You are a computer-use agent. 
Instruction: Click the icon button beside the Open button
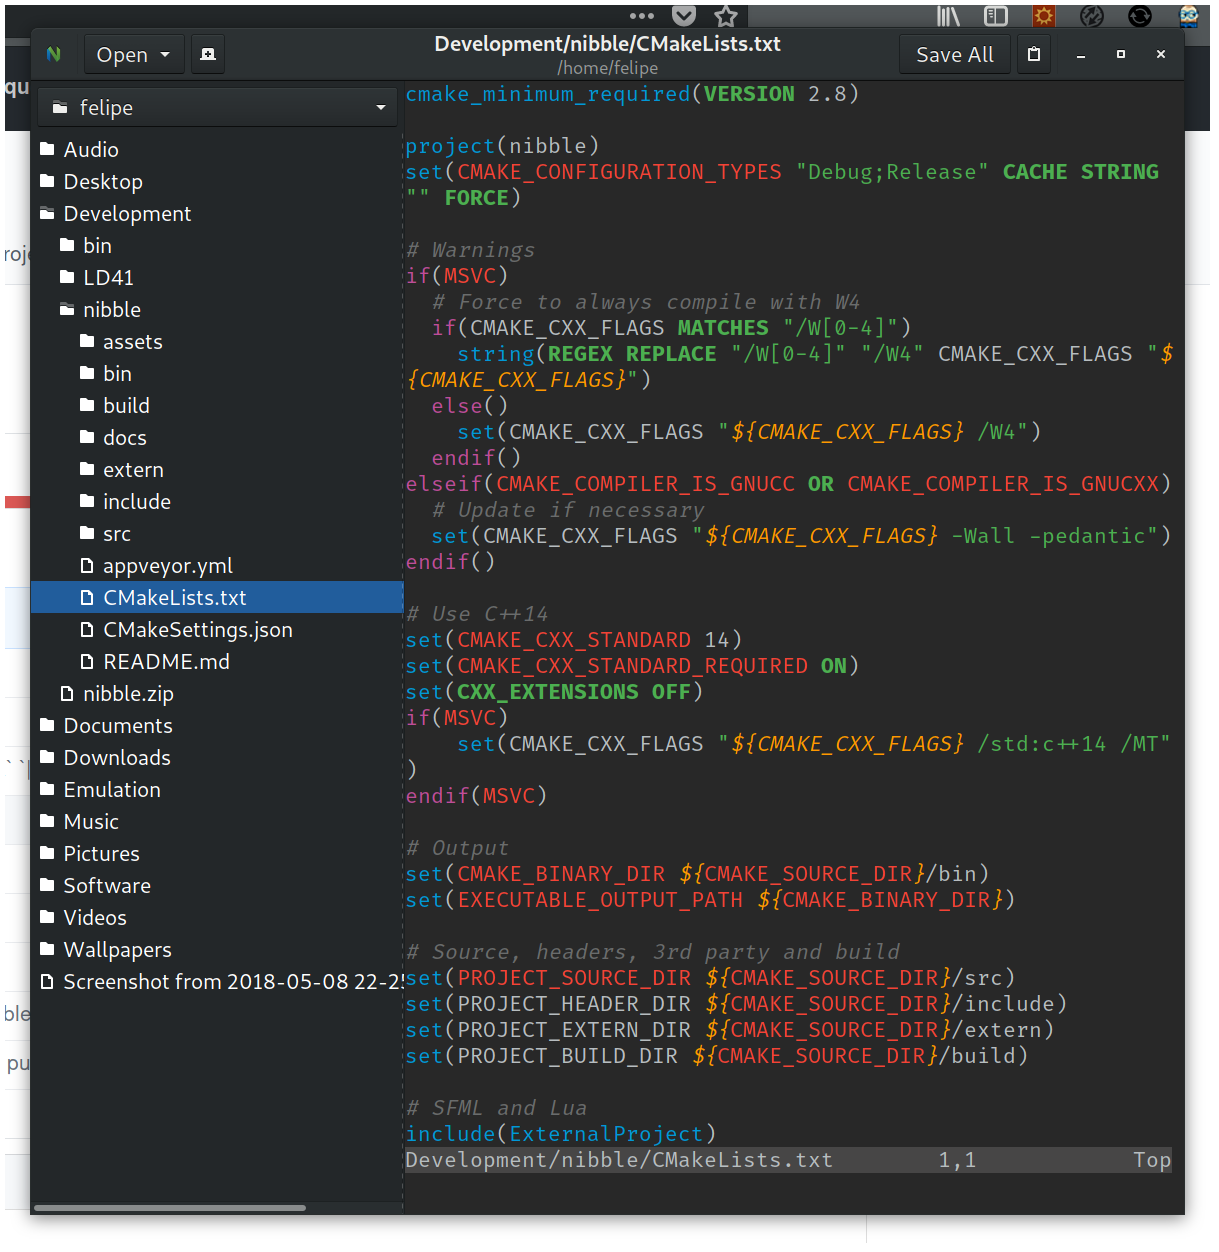(x=208, y=54)
